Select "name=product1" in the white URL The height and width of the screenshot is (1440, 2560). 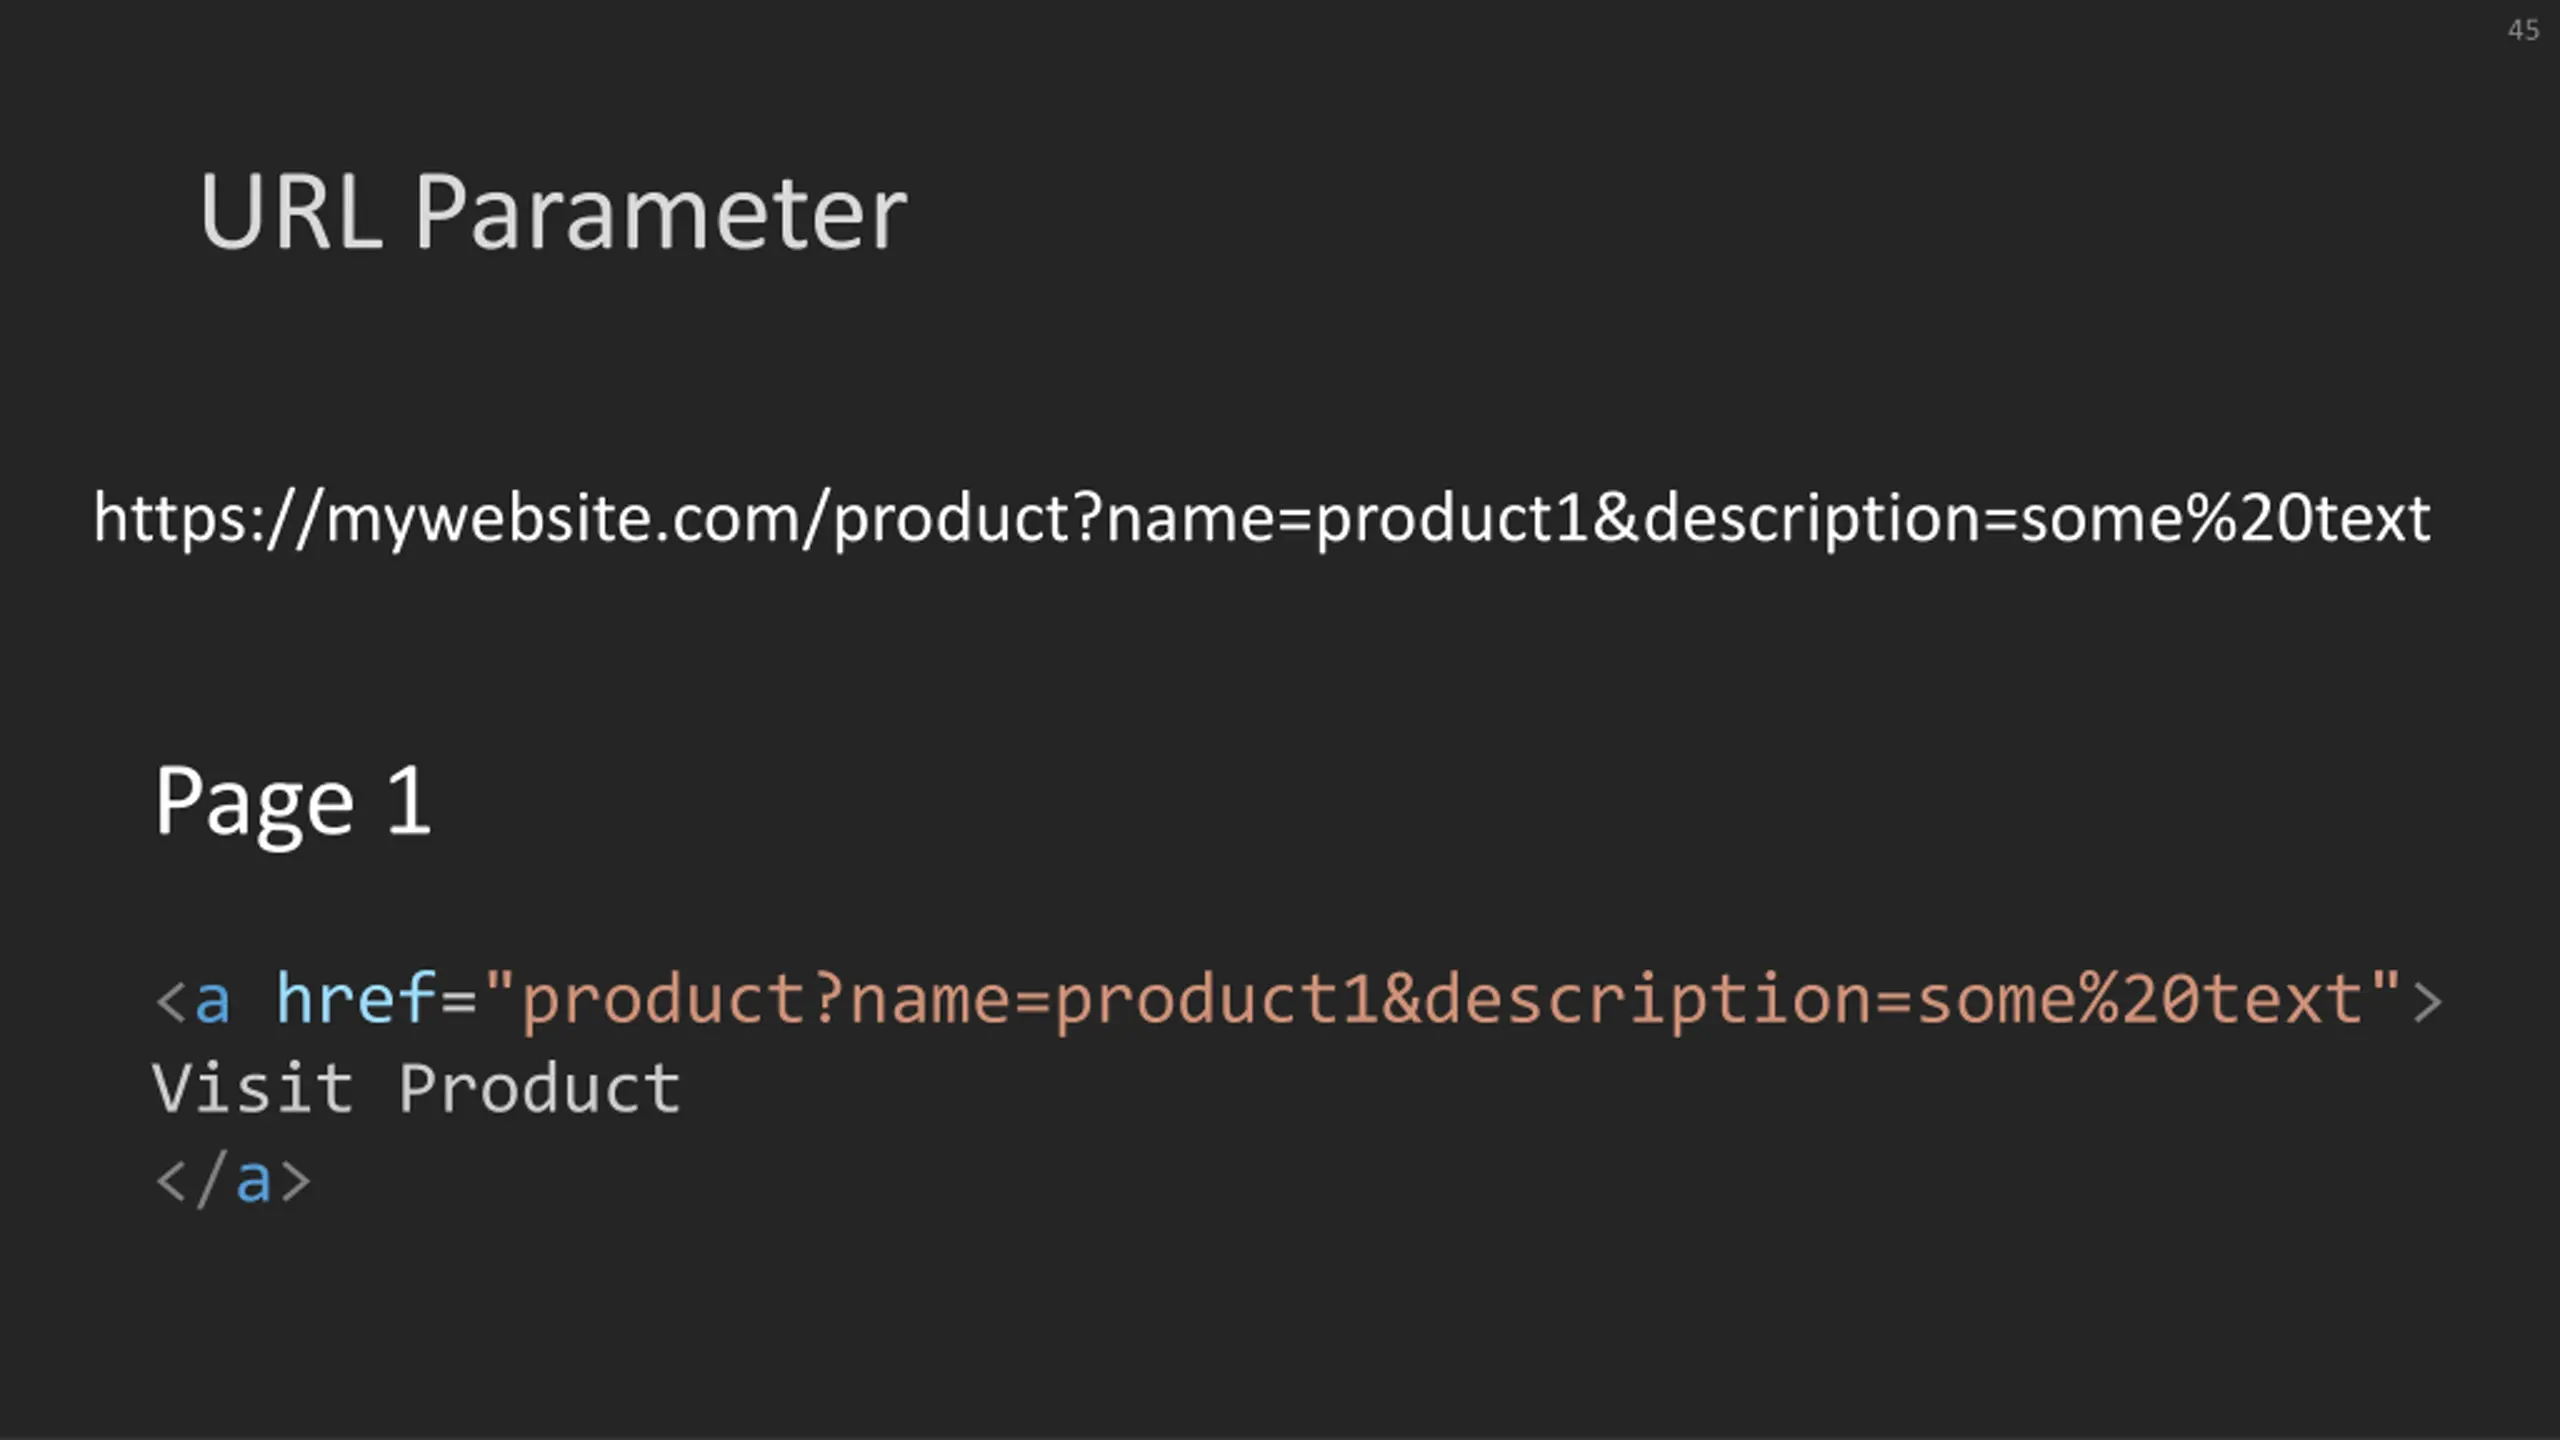click(x=1347, y=518)
